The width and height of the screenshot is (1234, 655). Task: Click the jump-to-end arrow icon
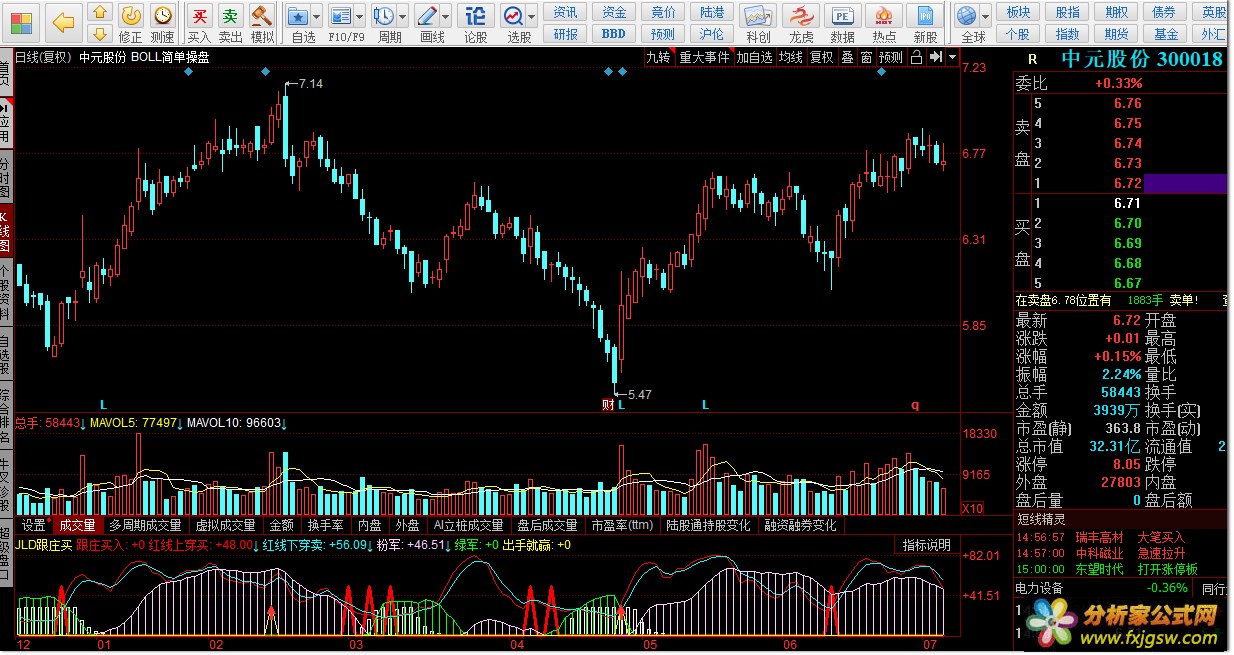click(935, 57)
